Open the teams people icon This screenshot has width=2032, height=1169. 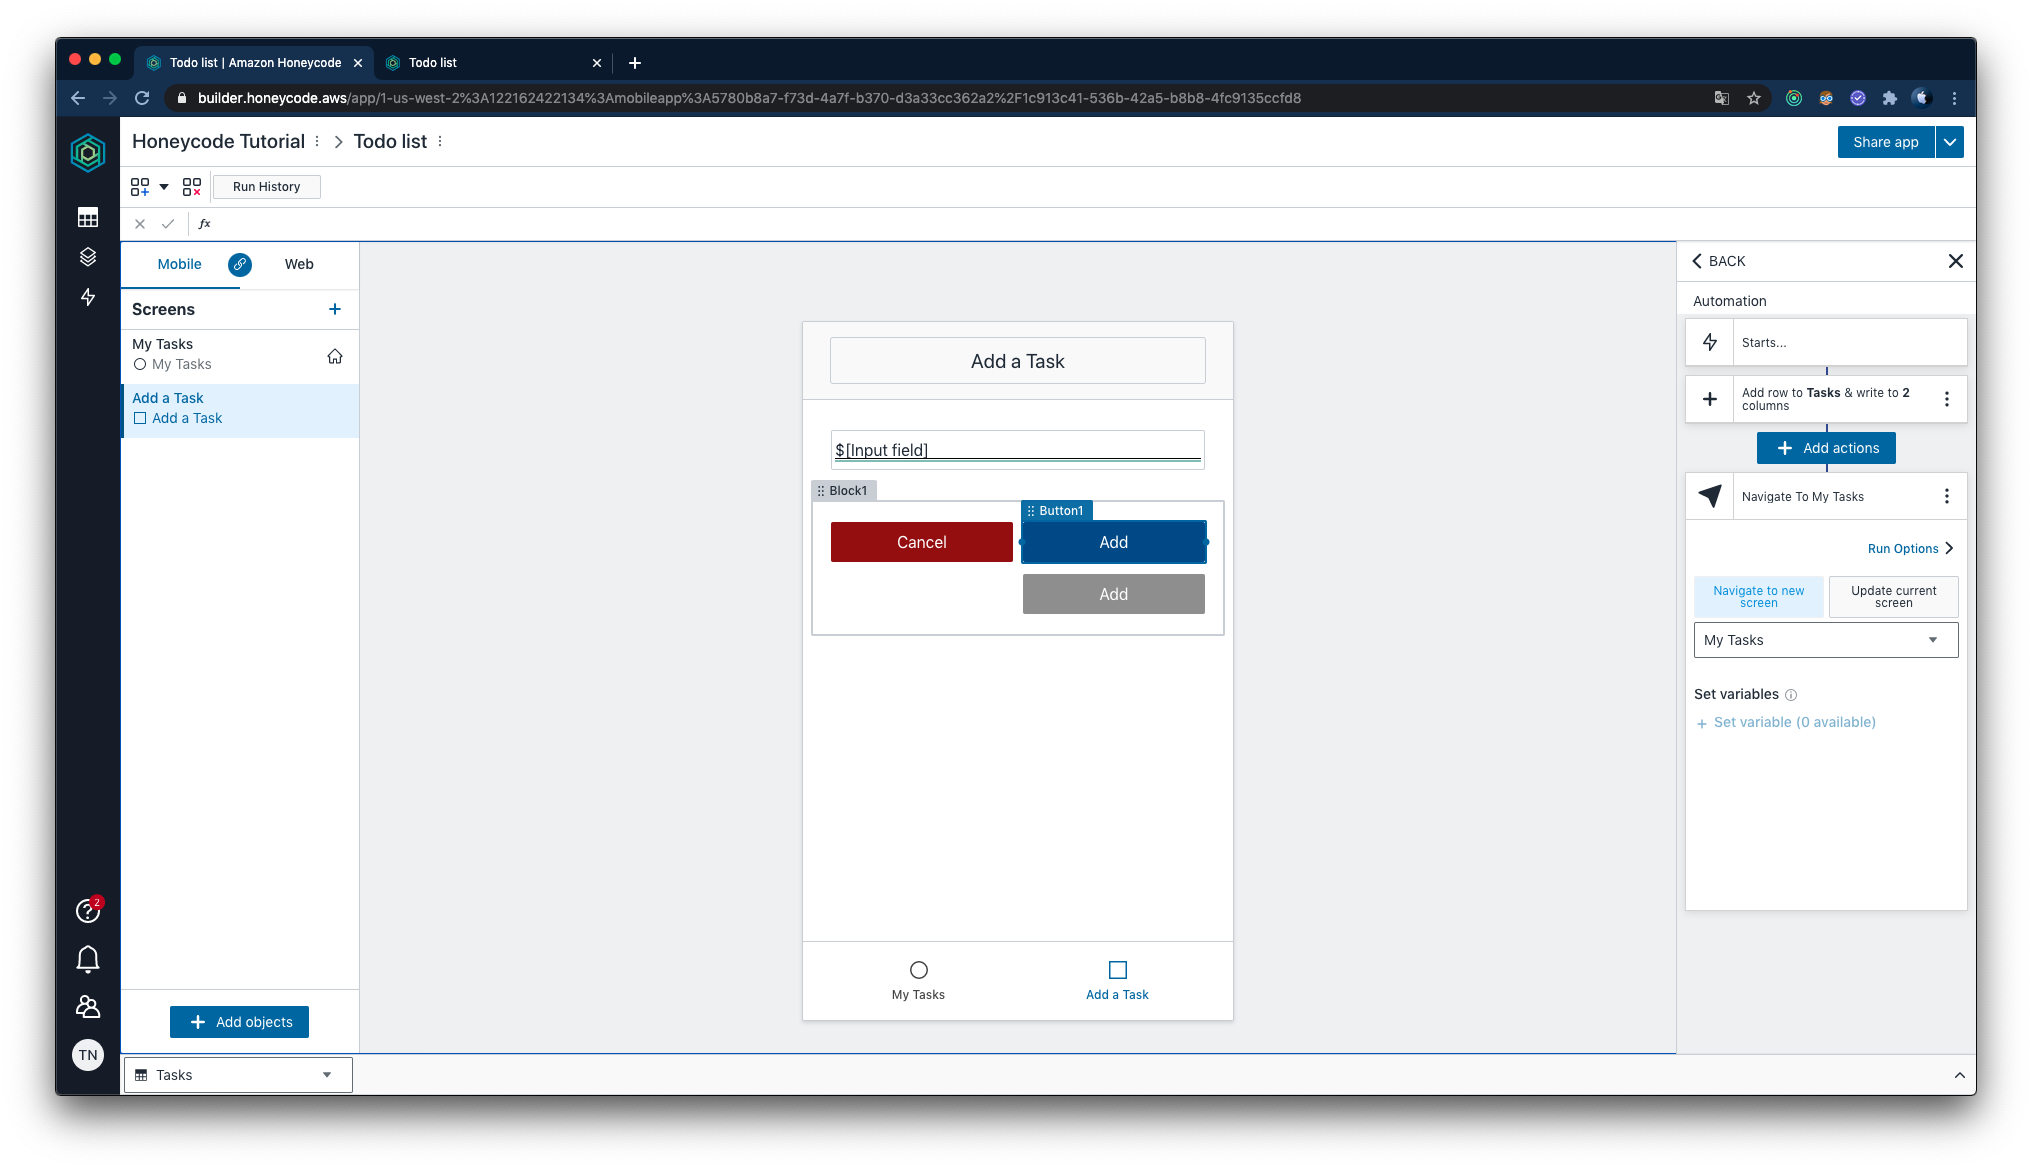88,1006
